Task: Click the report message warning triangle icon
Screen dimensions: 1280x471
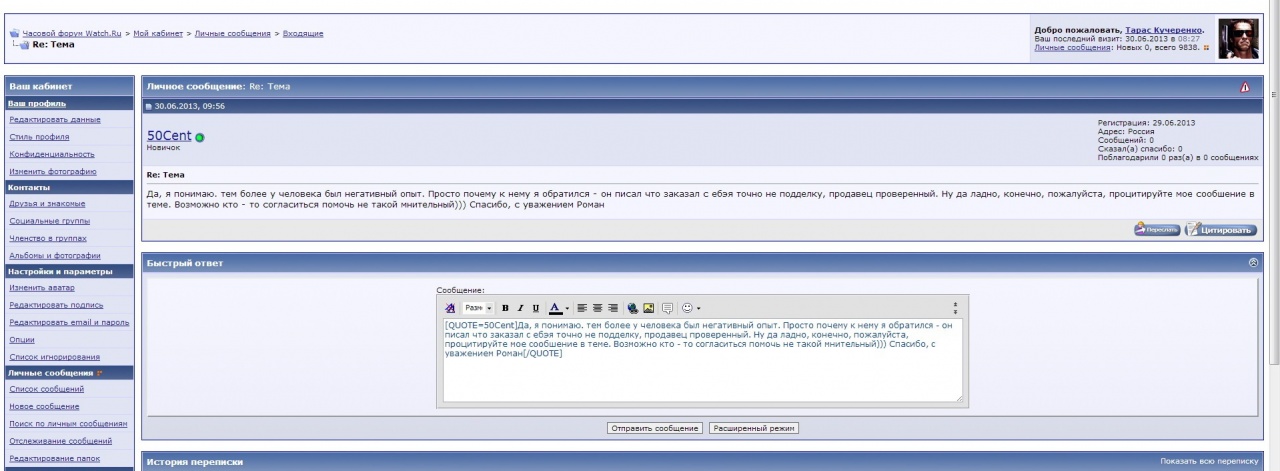Action: tap(1244, 88)
